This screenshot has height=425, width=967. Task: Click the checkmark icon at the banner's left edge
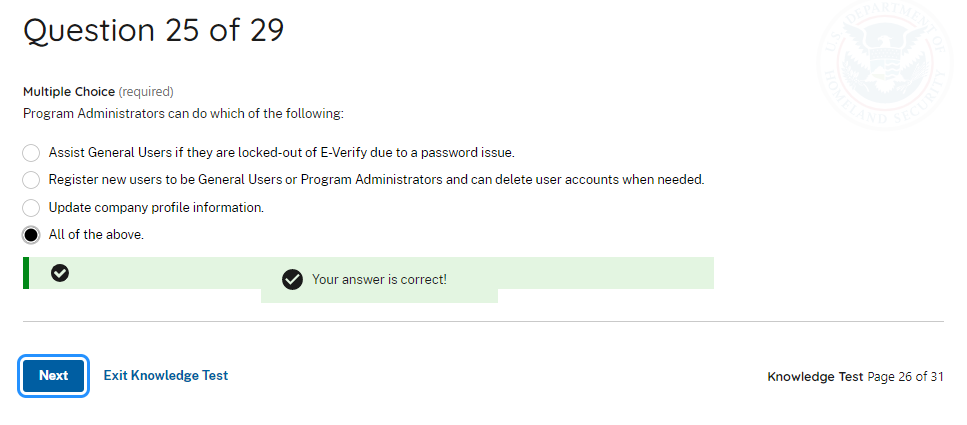pos(60,273)
